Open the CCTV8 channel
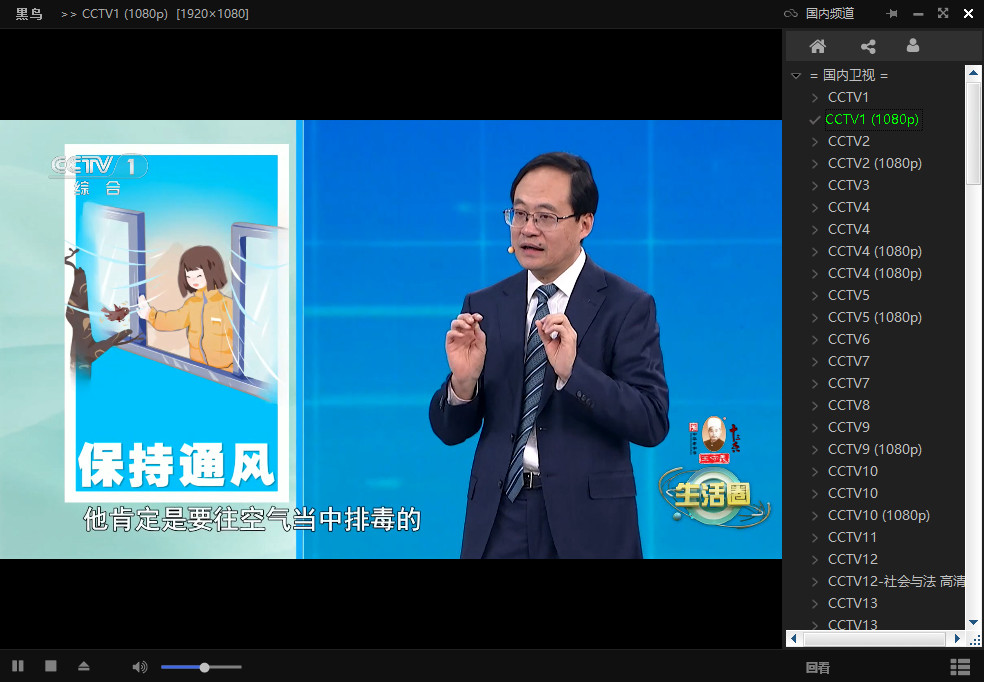This screenshot has width=984, height=682. coord(848,405)
